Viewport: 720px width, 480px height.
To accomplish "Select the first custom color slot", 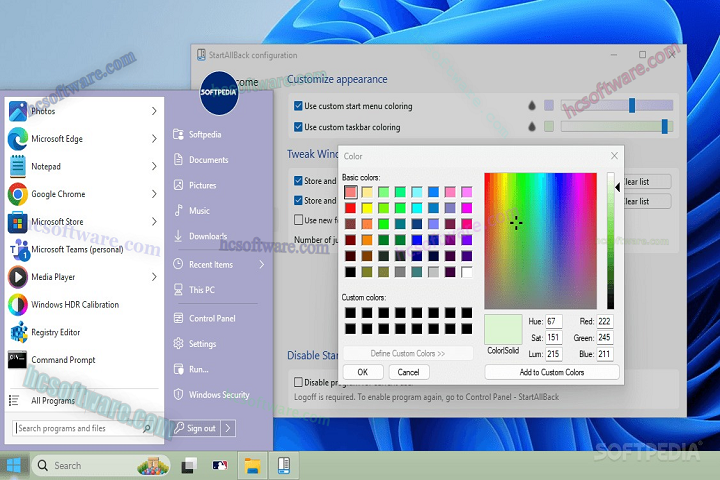I will point(350,313).
